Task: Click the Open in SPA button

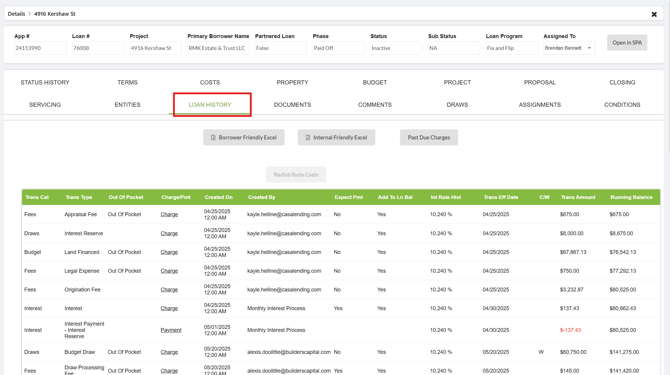Action: [x=627, y=43]
